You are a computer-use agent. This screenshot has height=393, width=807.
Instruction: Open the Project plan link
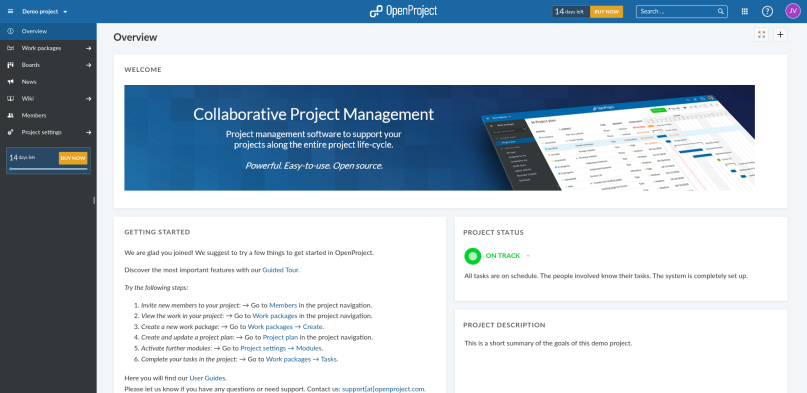point(280,337)
